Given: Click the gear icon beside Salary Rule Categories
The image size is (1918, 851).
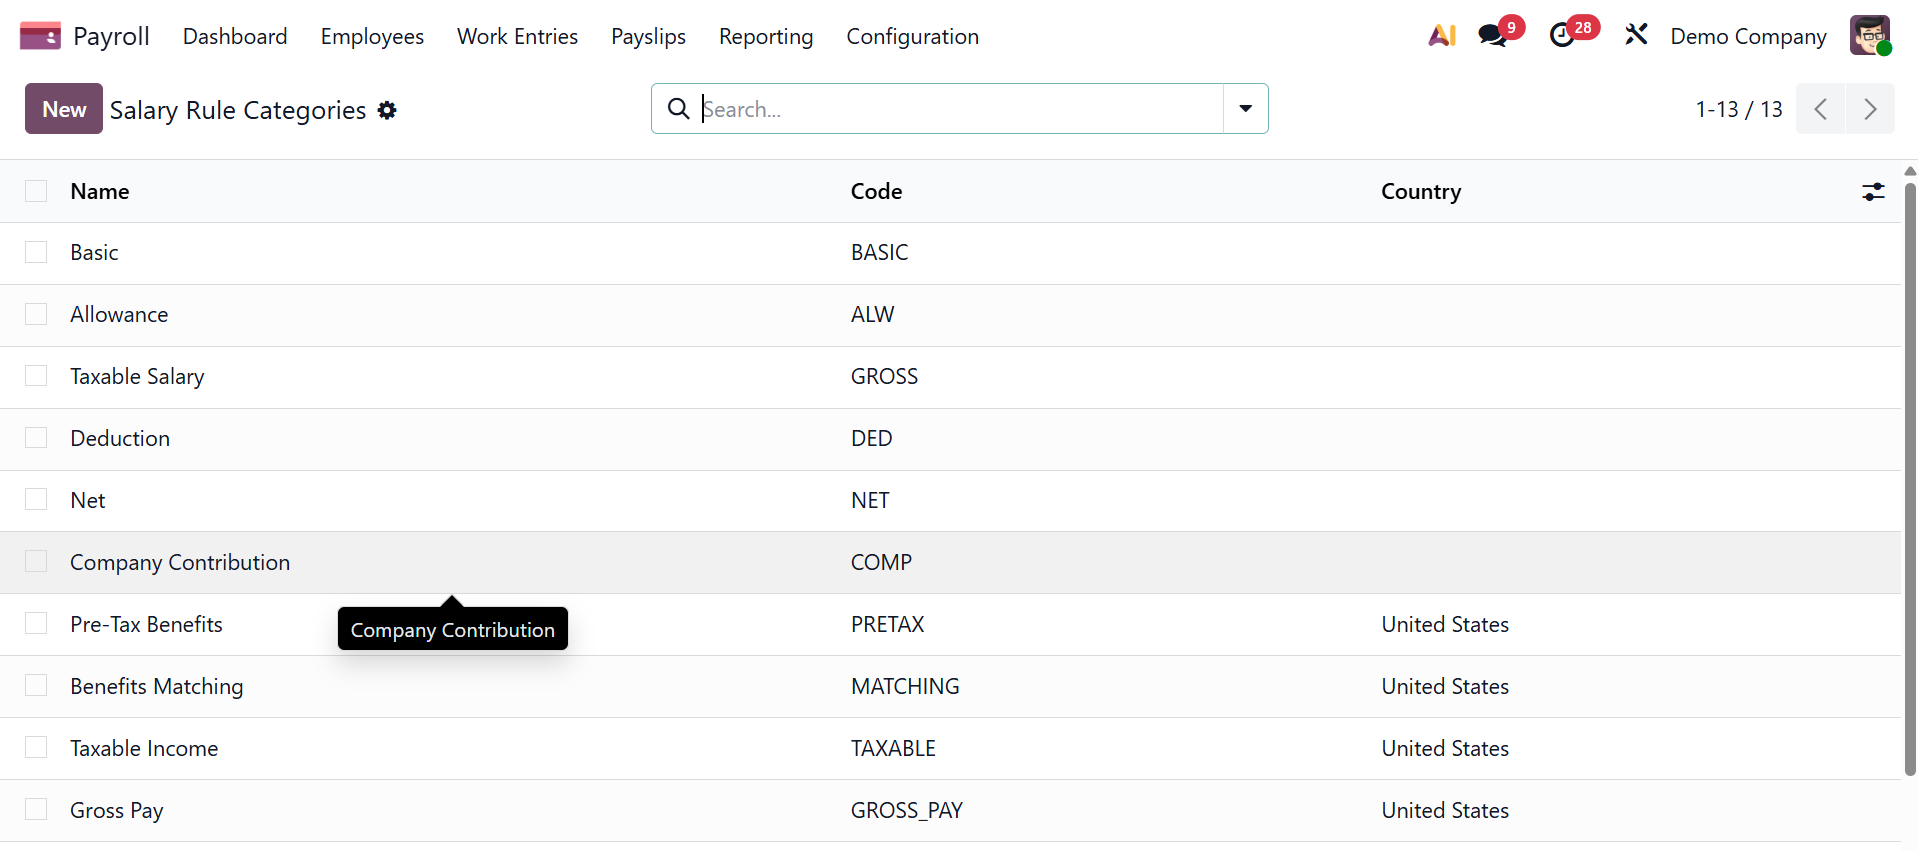Looking at the screenshot, I should click(x=387, y=110).
